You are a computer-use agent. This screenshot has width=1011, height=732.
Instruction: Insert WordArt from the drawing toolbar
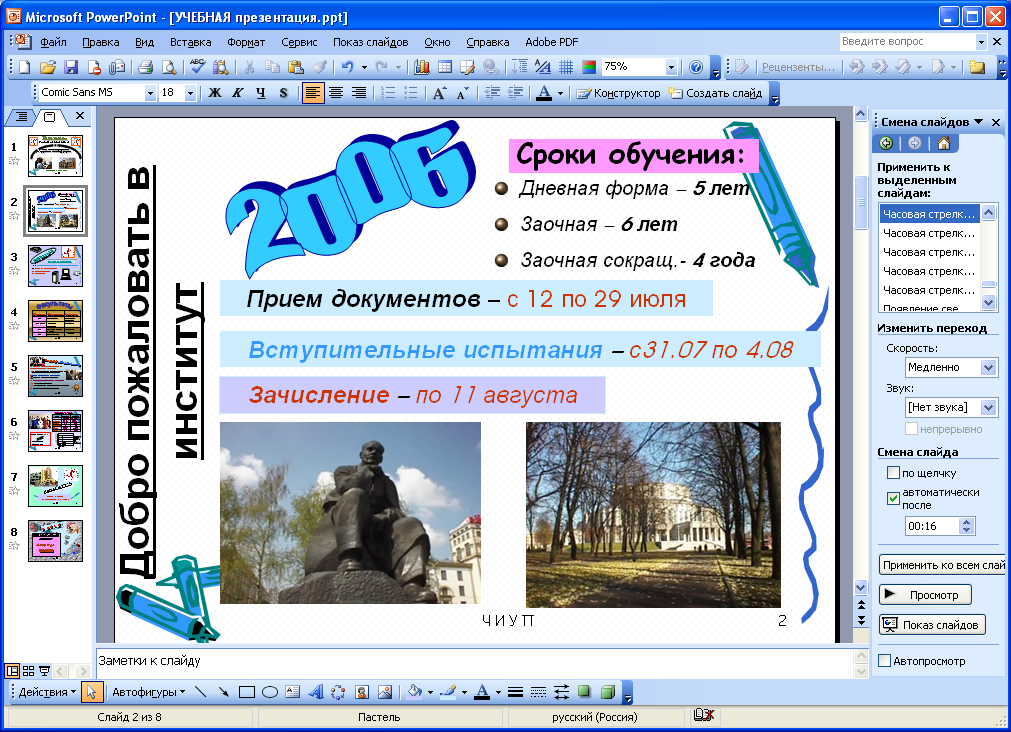[x=315, y=692]
